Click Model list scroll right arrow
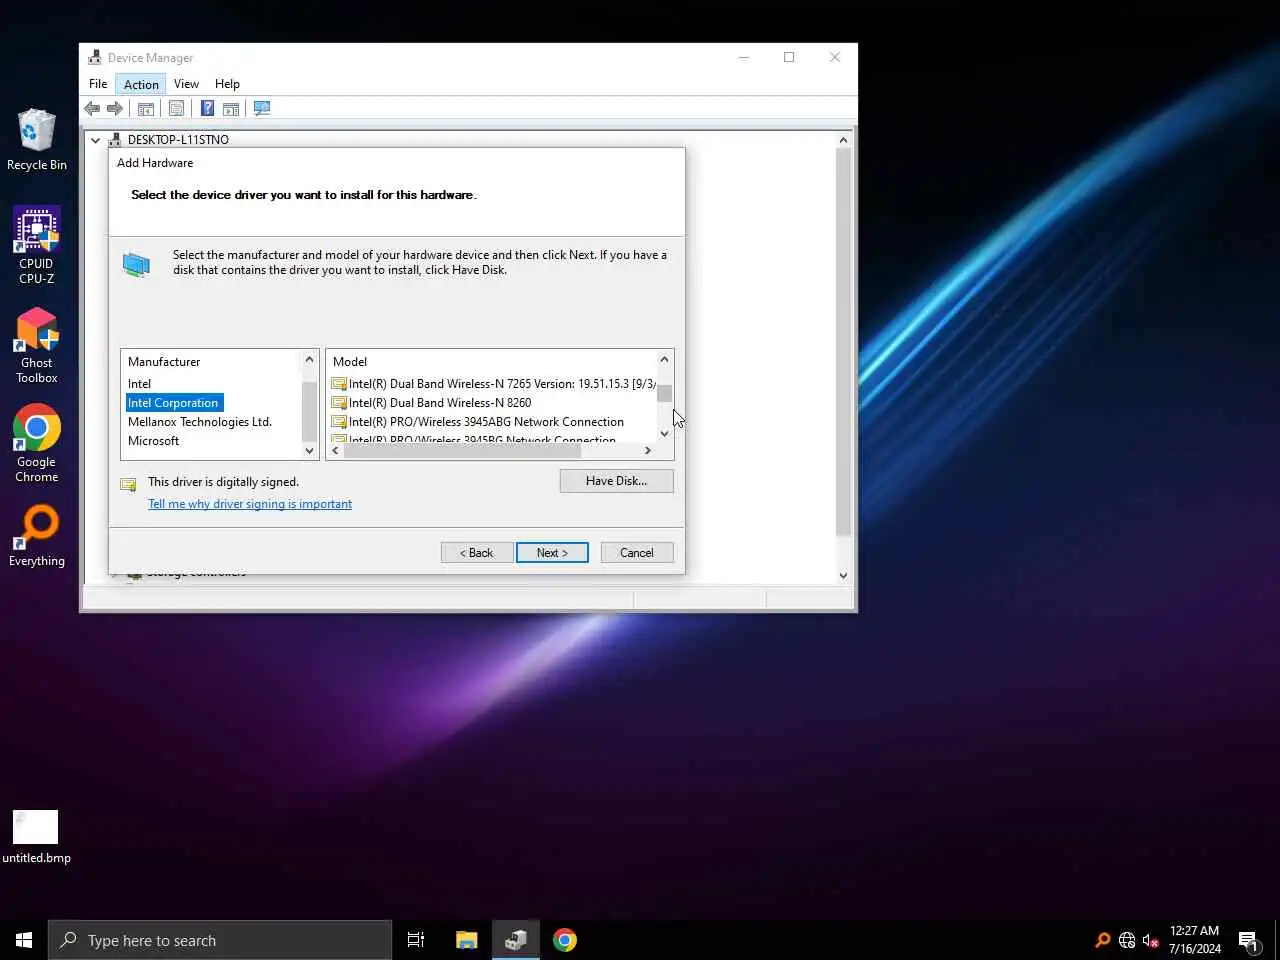This screenshot has width=1280, height=960. 648,451
